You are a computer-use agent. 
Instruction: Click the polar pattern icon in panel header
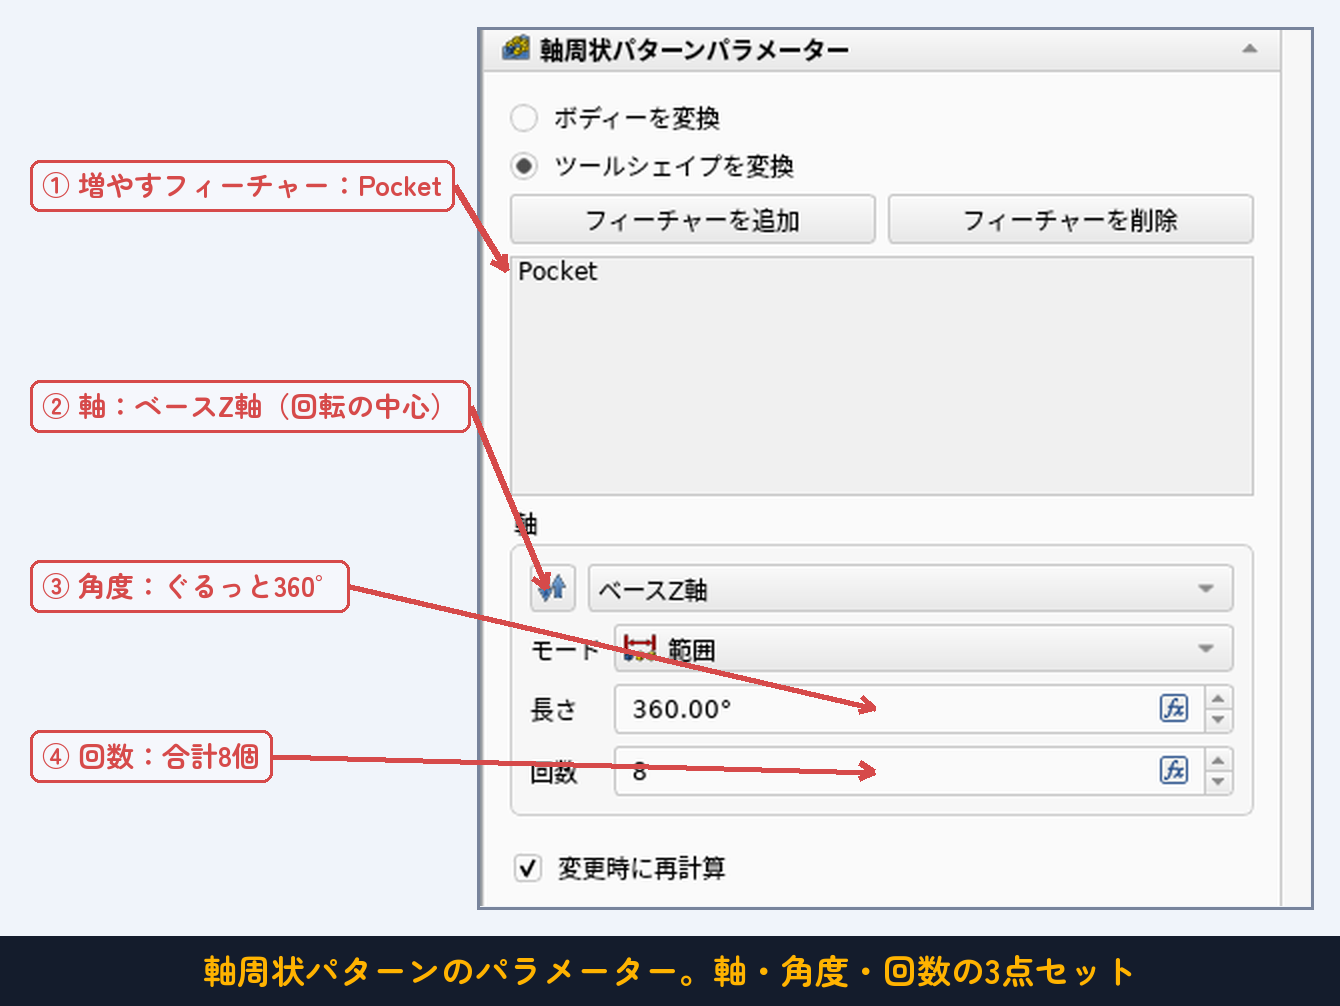[515, 48]
